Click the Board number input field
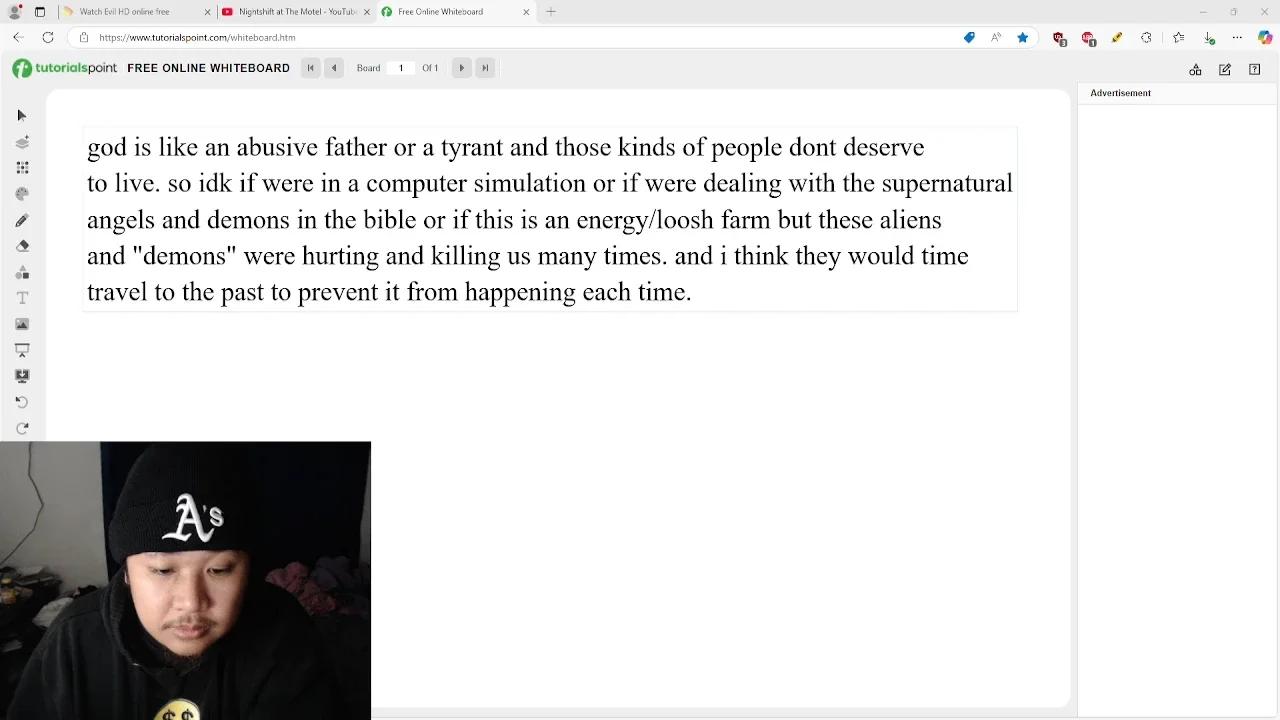The image size is (1280, 720). coord(401,68)
